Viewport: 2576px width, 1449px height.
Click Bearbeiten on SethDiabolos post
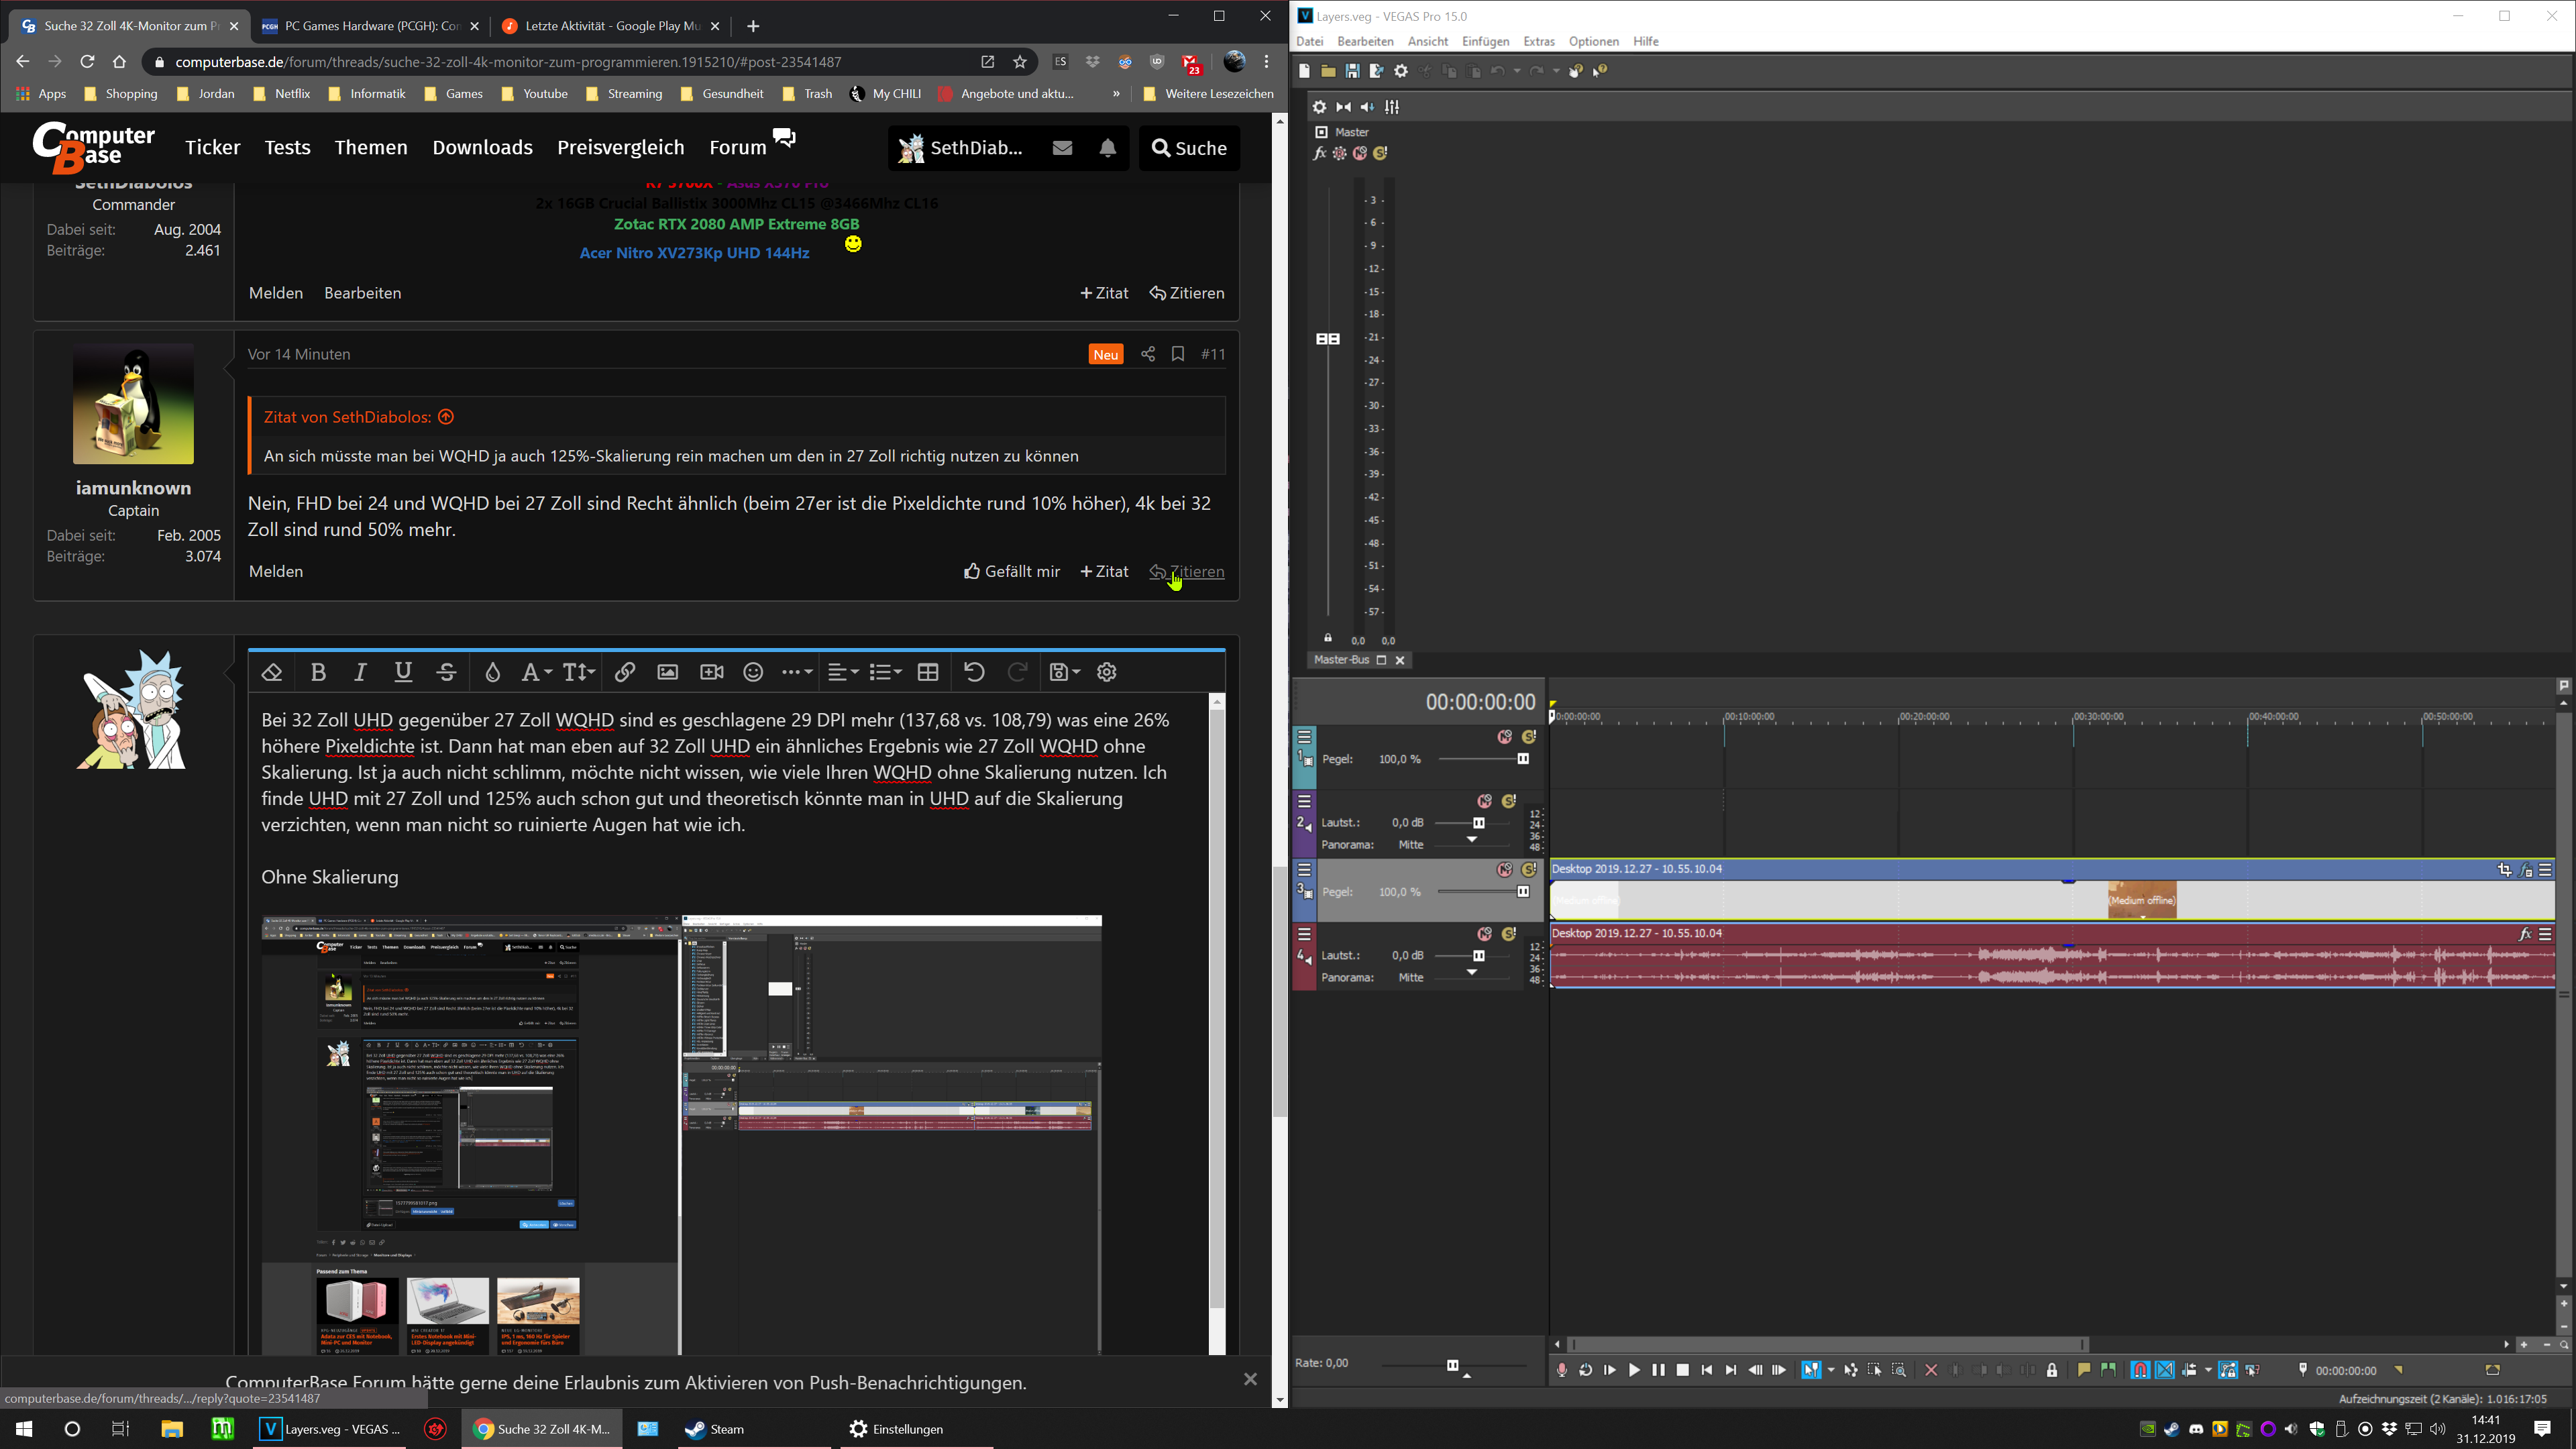click(362, 293)
